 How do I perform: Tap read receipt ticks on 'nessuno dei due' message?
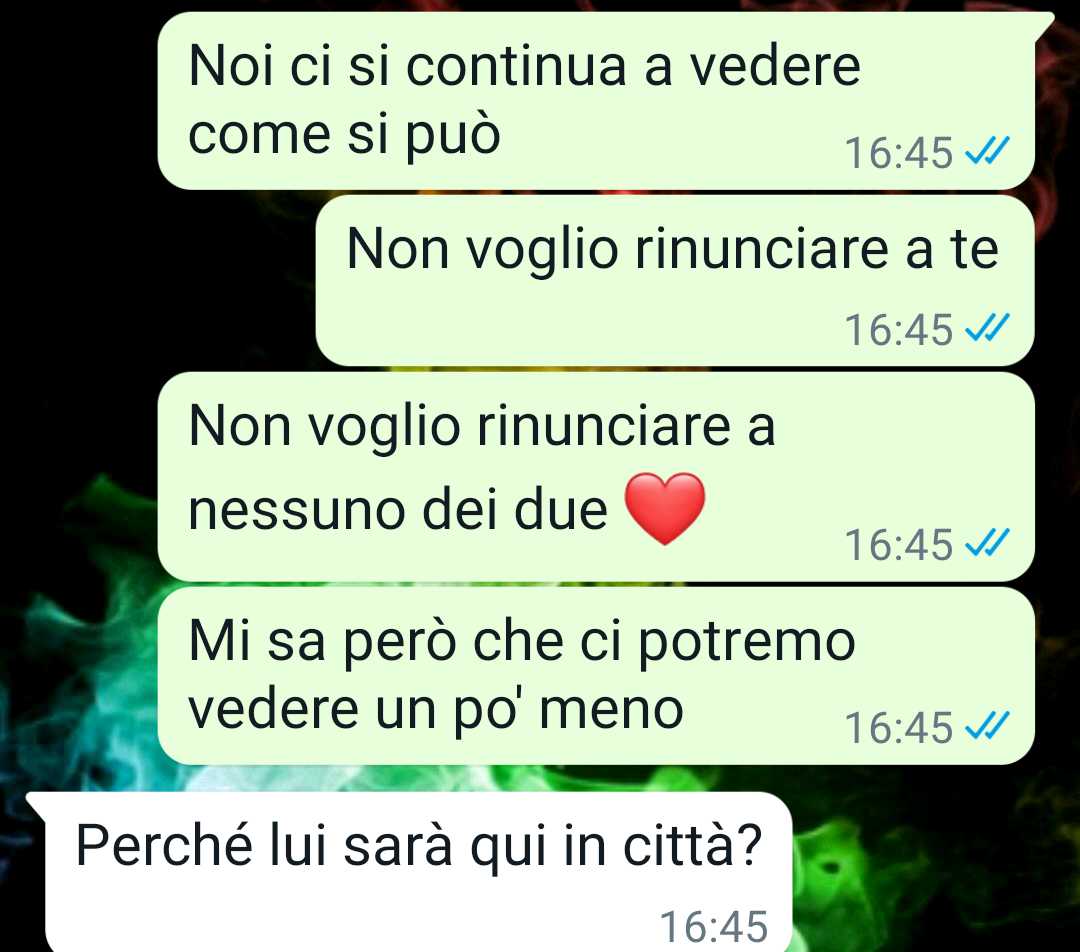pyautogui.click(x=987, y=543)
